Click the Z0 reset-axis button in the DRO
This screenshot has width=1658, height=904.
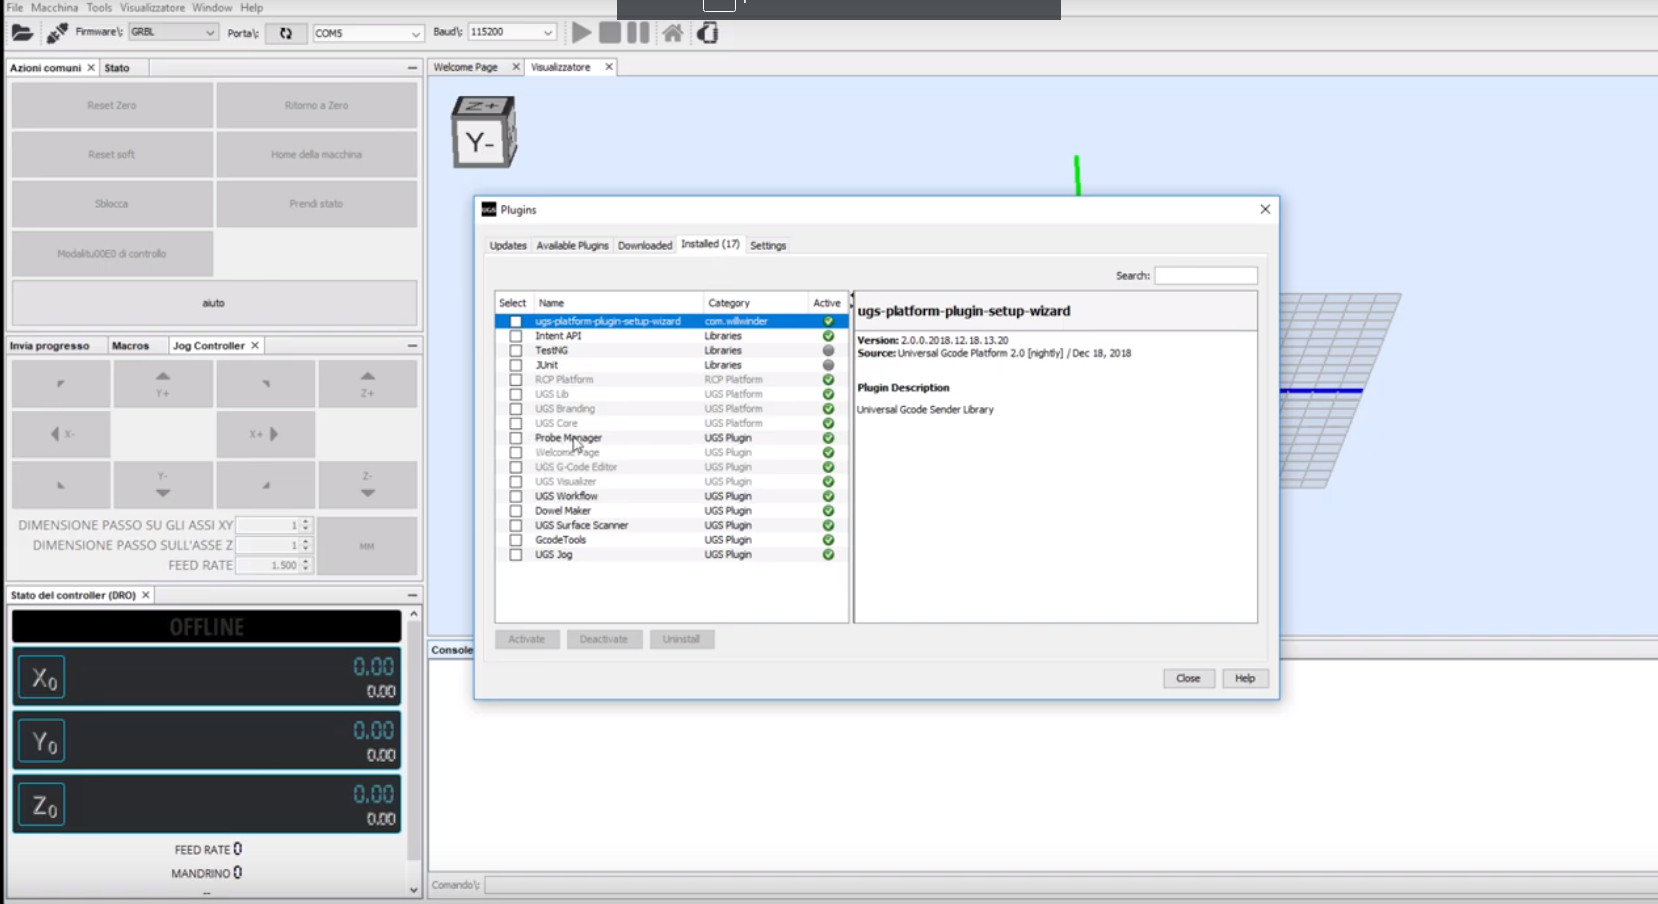(x=42, y=805)
